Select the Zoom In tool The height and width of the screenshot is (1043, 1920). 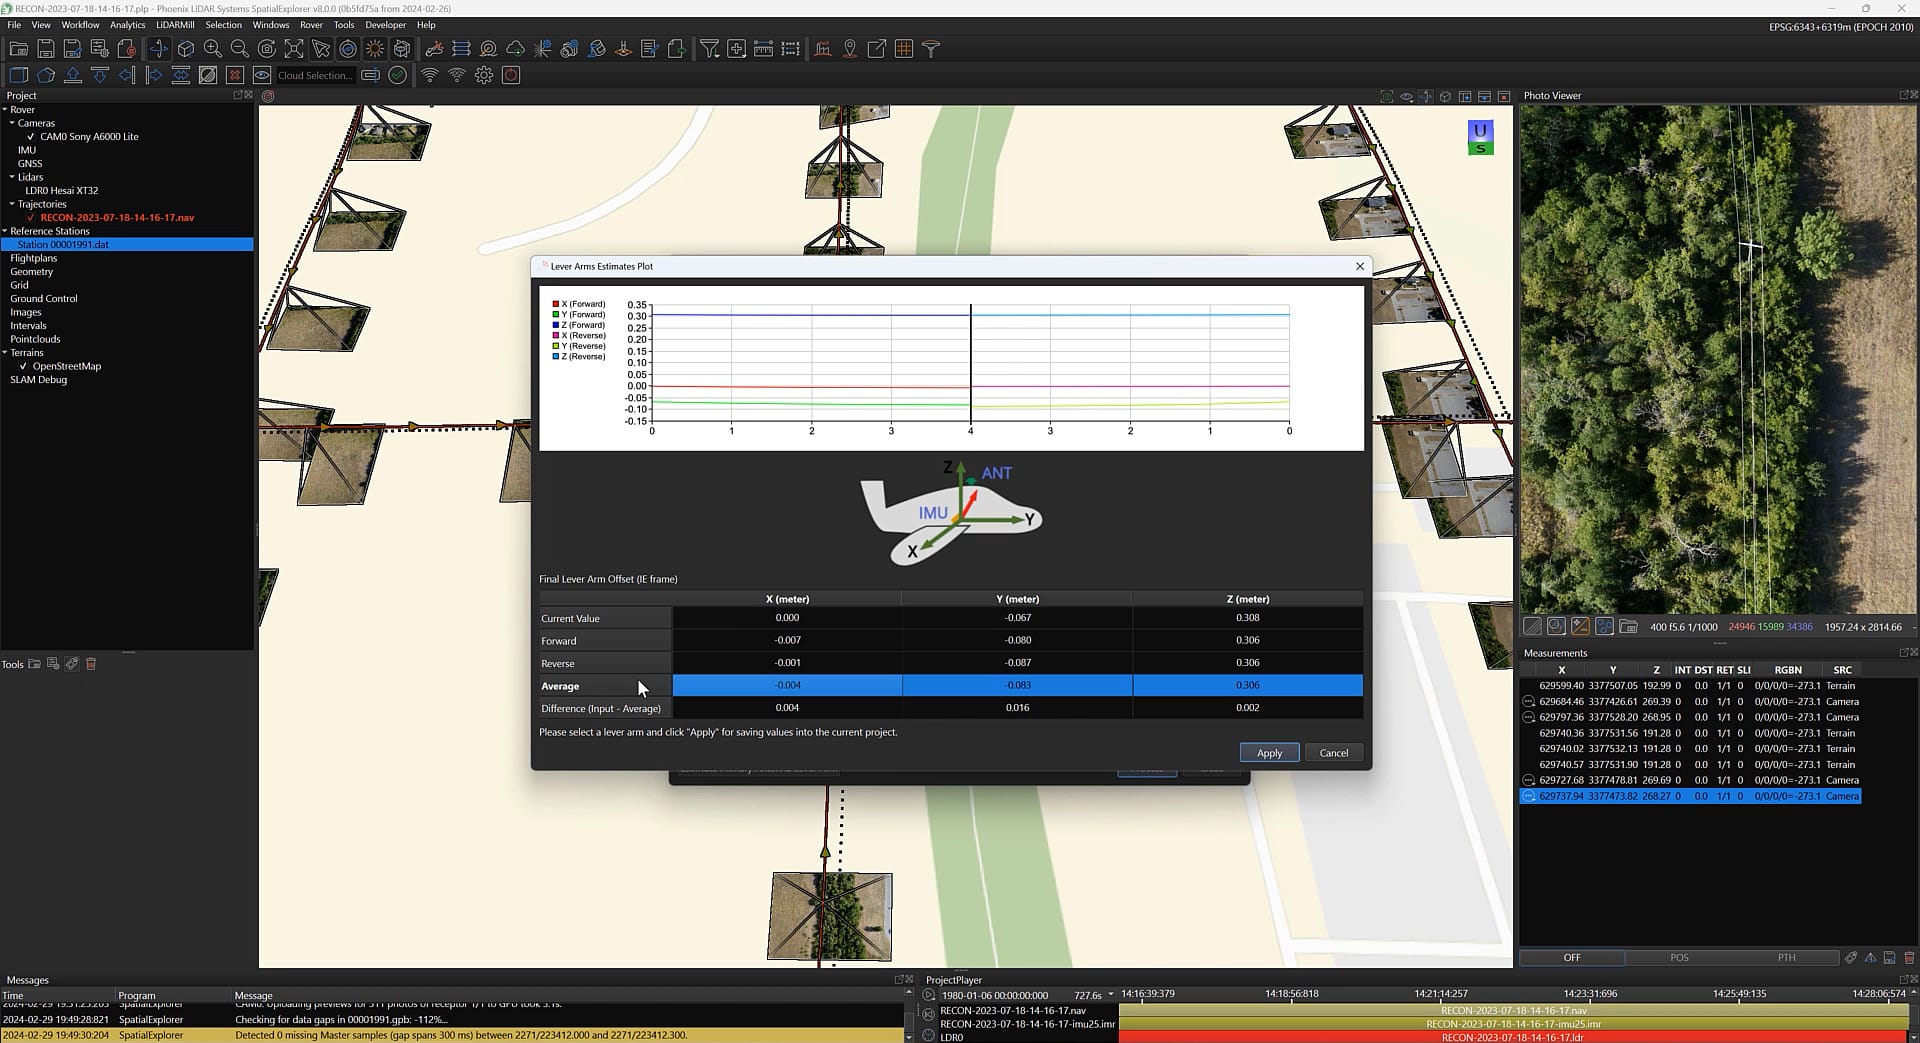click(x=213, y=48)
